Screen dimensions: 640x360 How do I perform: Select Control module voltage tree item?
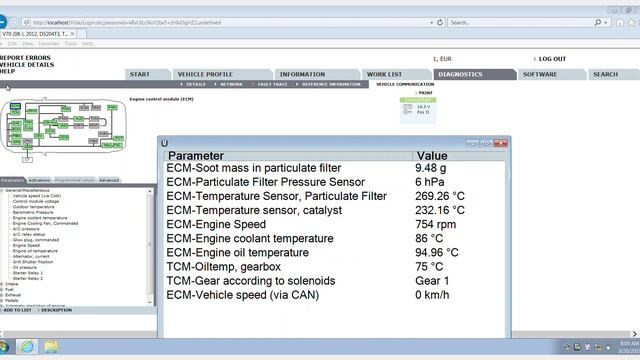click(x=36, y=201)
